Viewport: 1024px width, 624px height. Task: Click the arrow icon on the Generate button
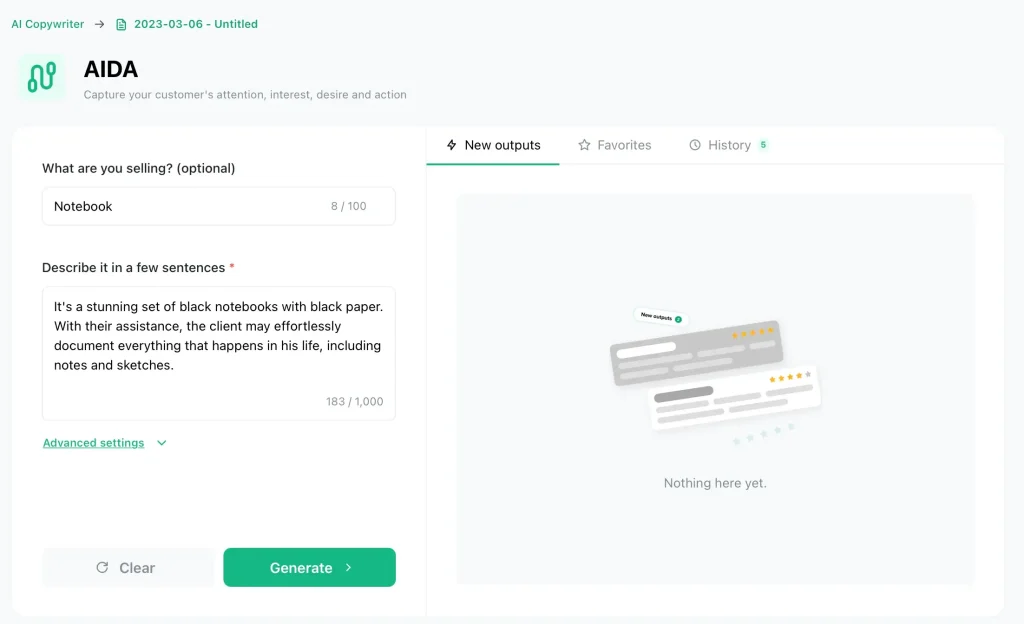tap(348, 568)
